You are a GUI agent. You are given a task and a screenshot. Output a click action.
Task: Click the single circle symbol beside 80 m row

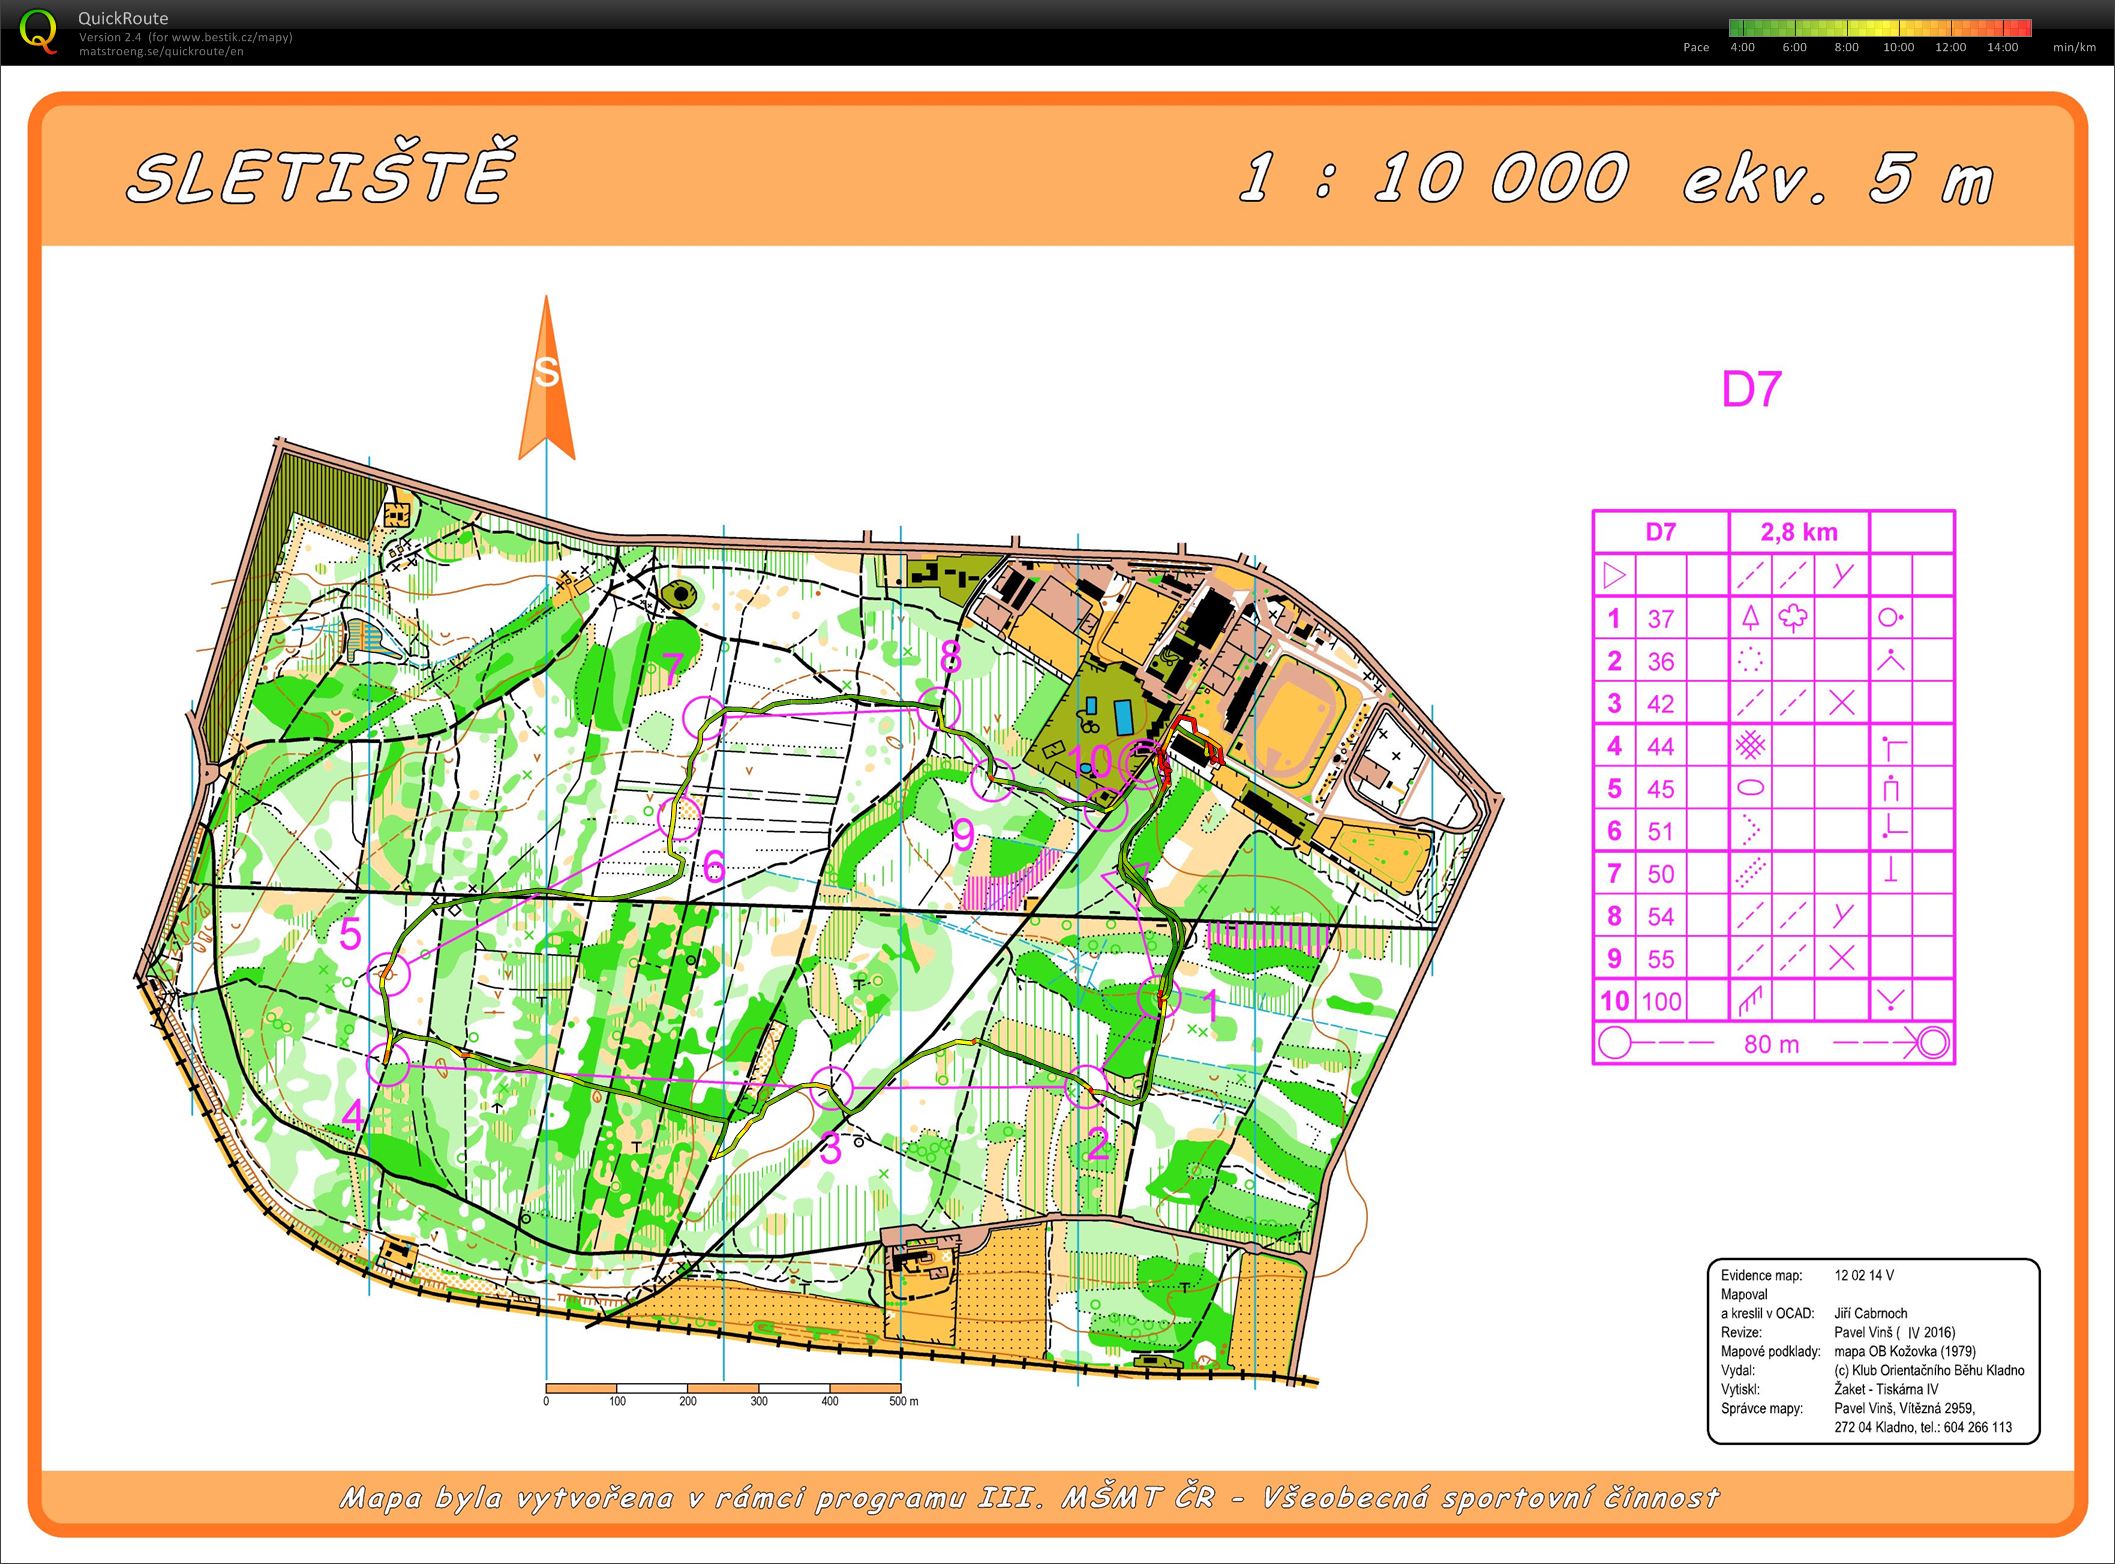[x=1614, y=1043]
